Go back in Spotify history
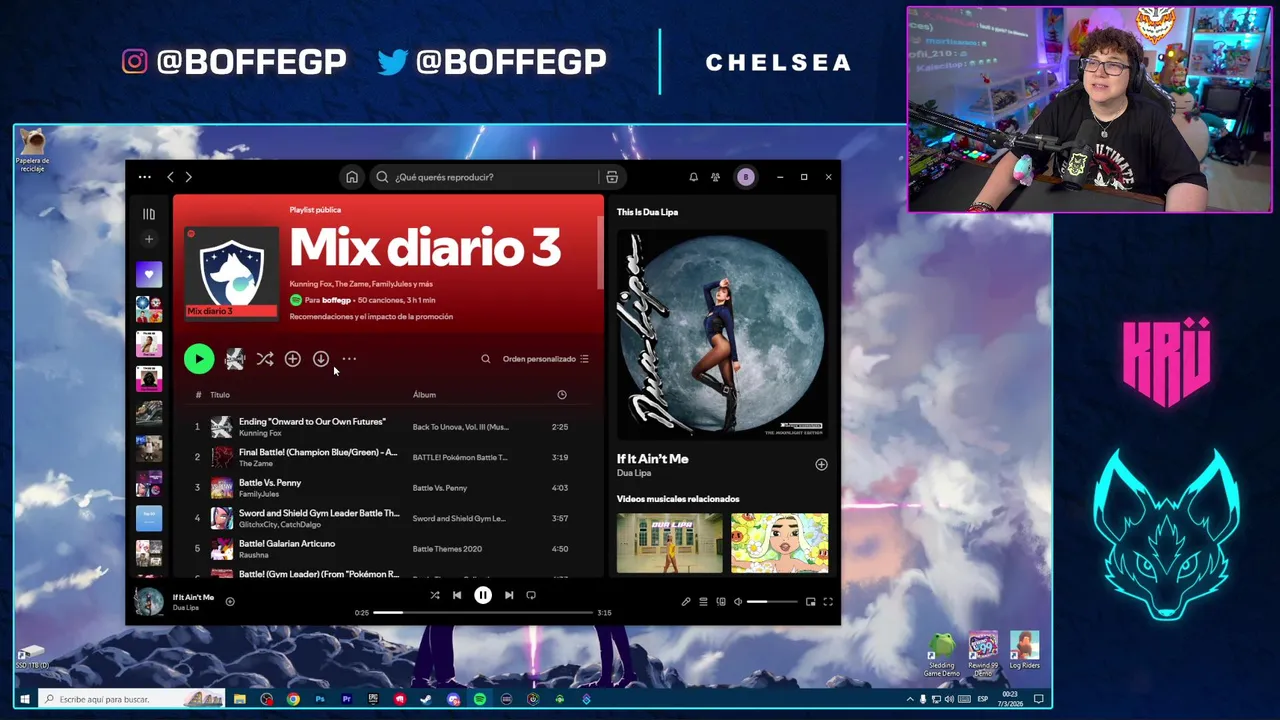Image resolution: width=1280 pixels, height=720 pixels. coord(170,177)
